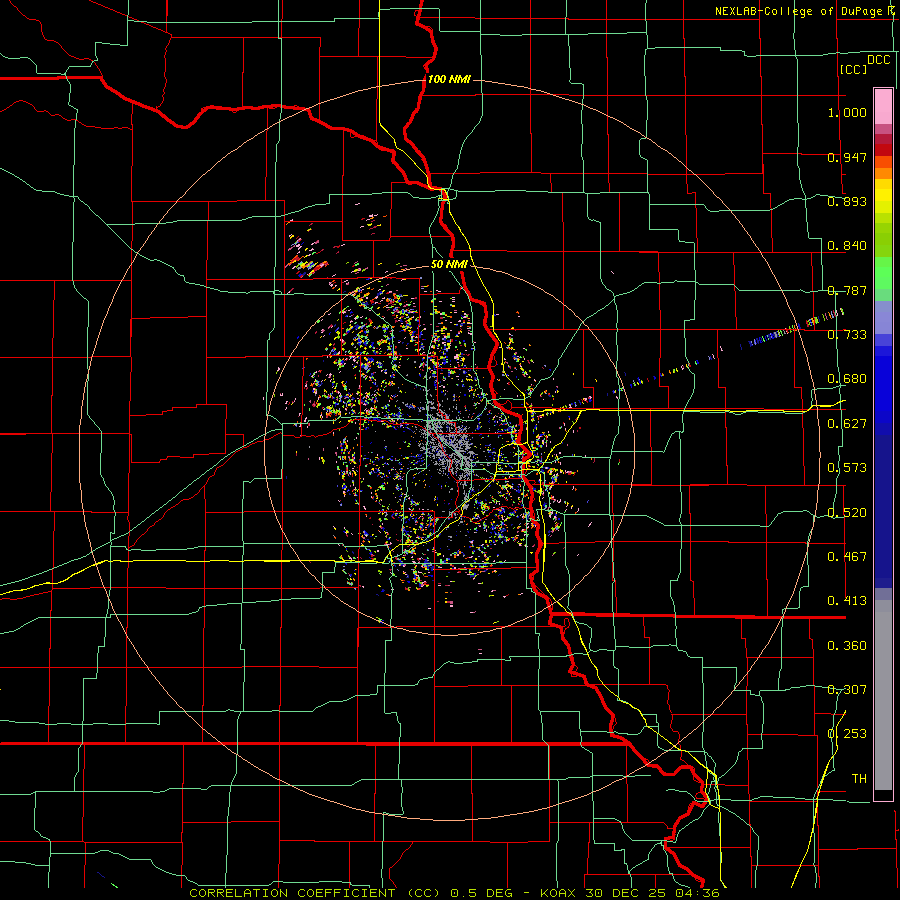Click the 50 NMI range ring label
This screenshot has height=900, width=900.
[449, 264]
